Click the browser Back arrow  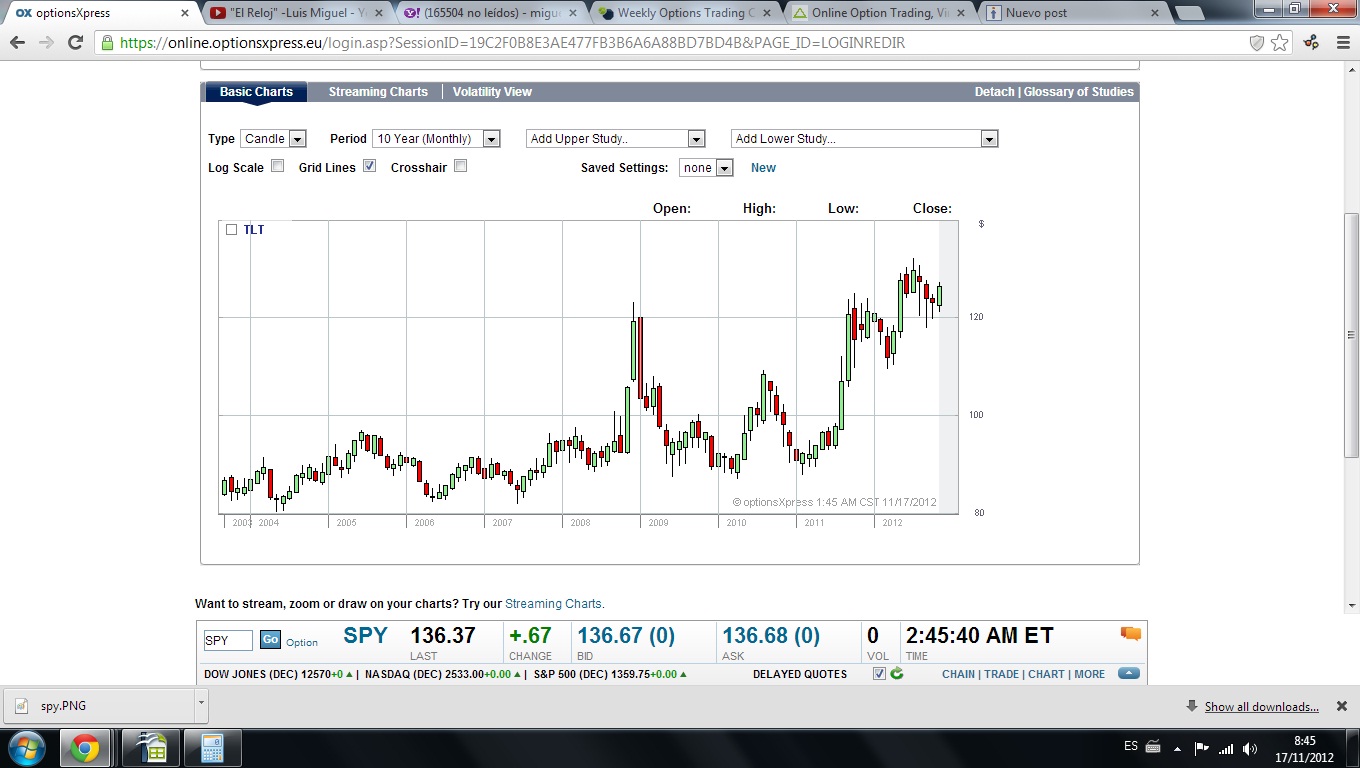18,43
